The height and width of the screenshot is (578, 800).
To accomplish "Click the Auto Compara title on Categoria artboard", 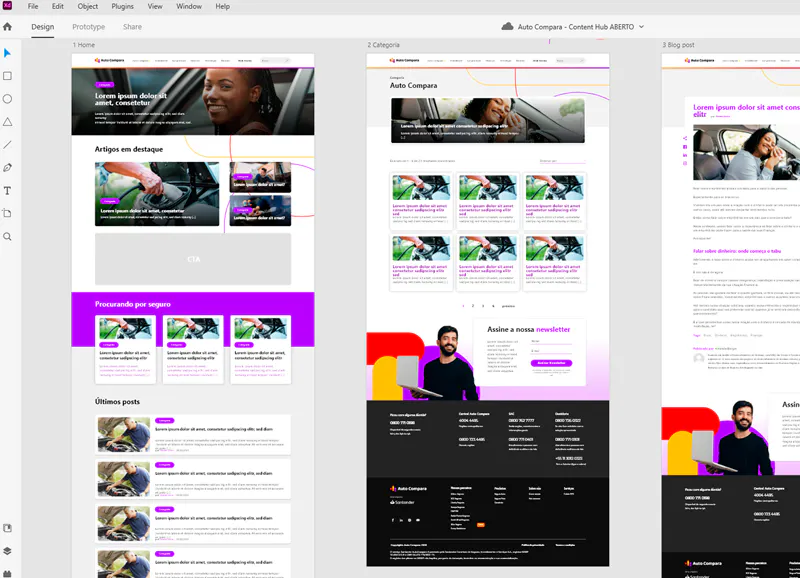I will [x=413, y=85].
